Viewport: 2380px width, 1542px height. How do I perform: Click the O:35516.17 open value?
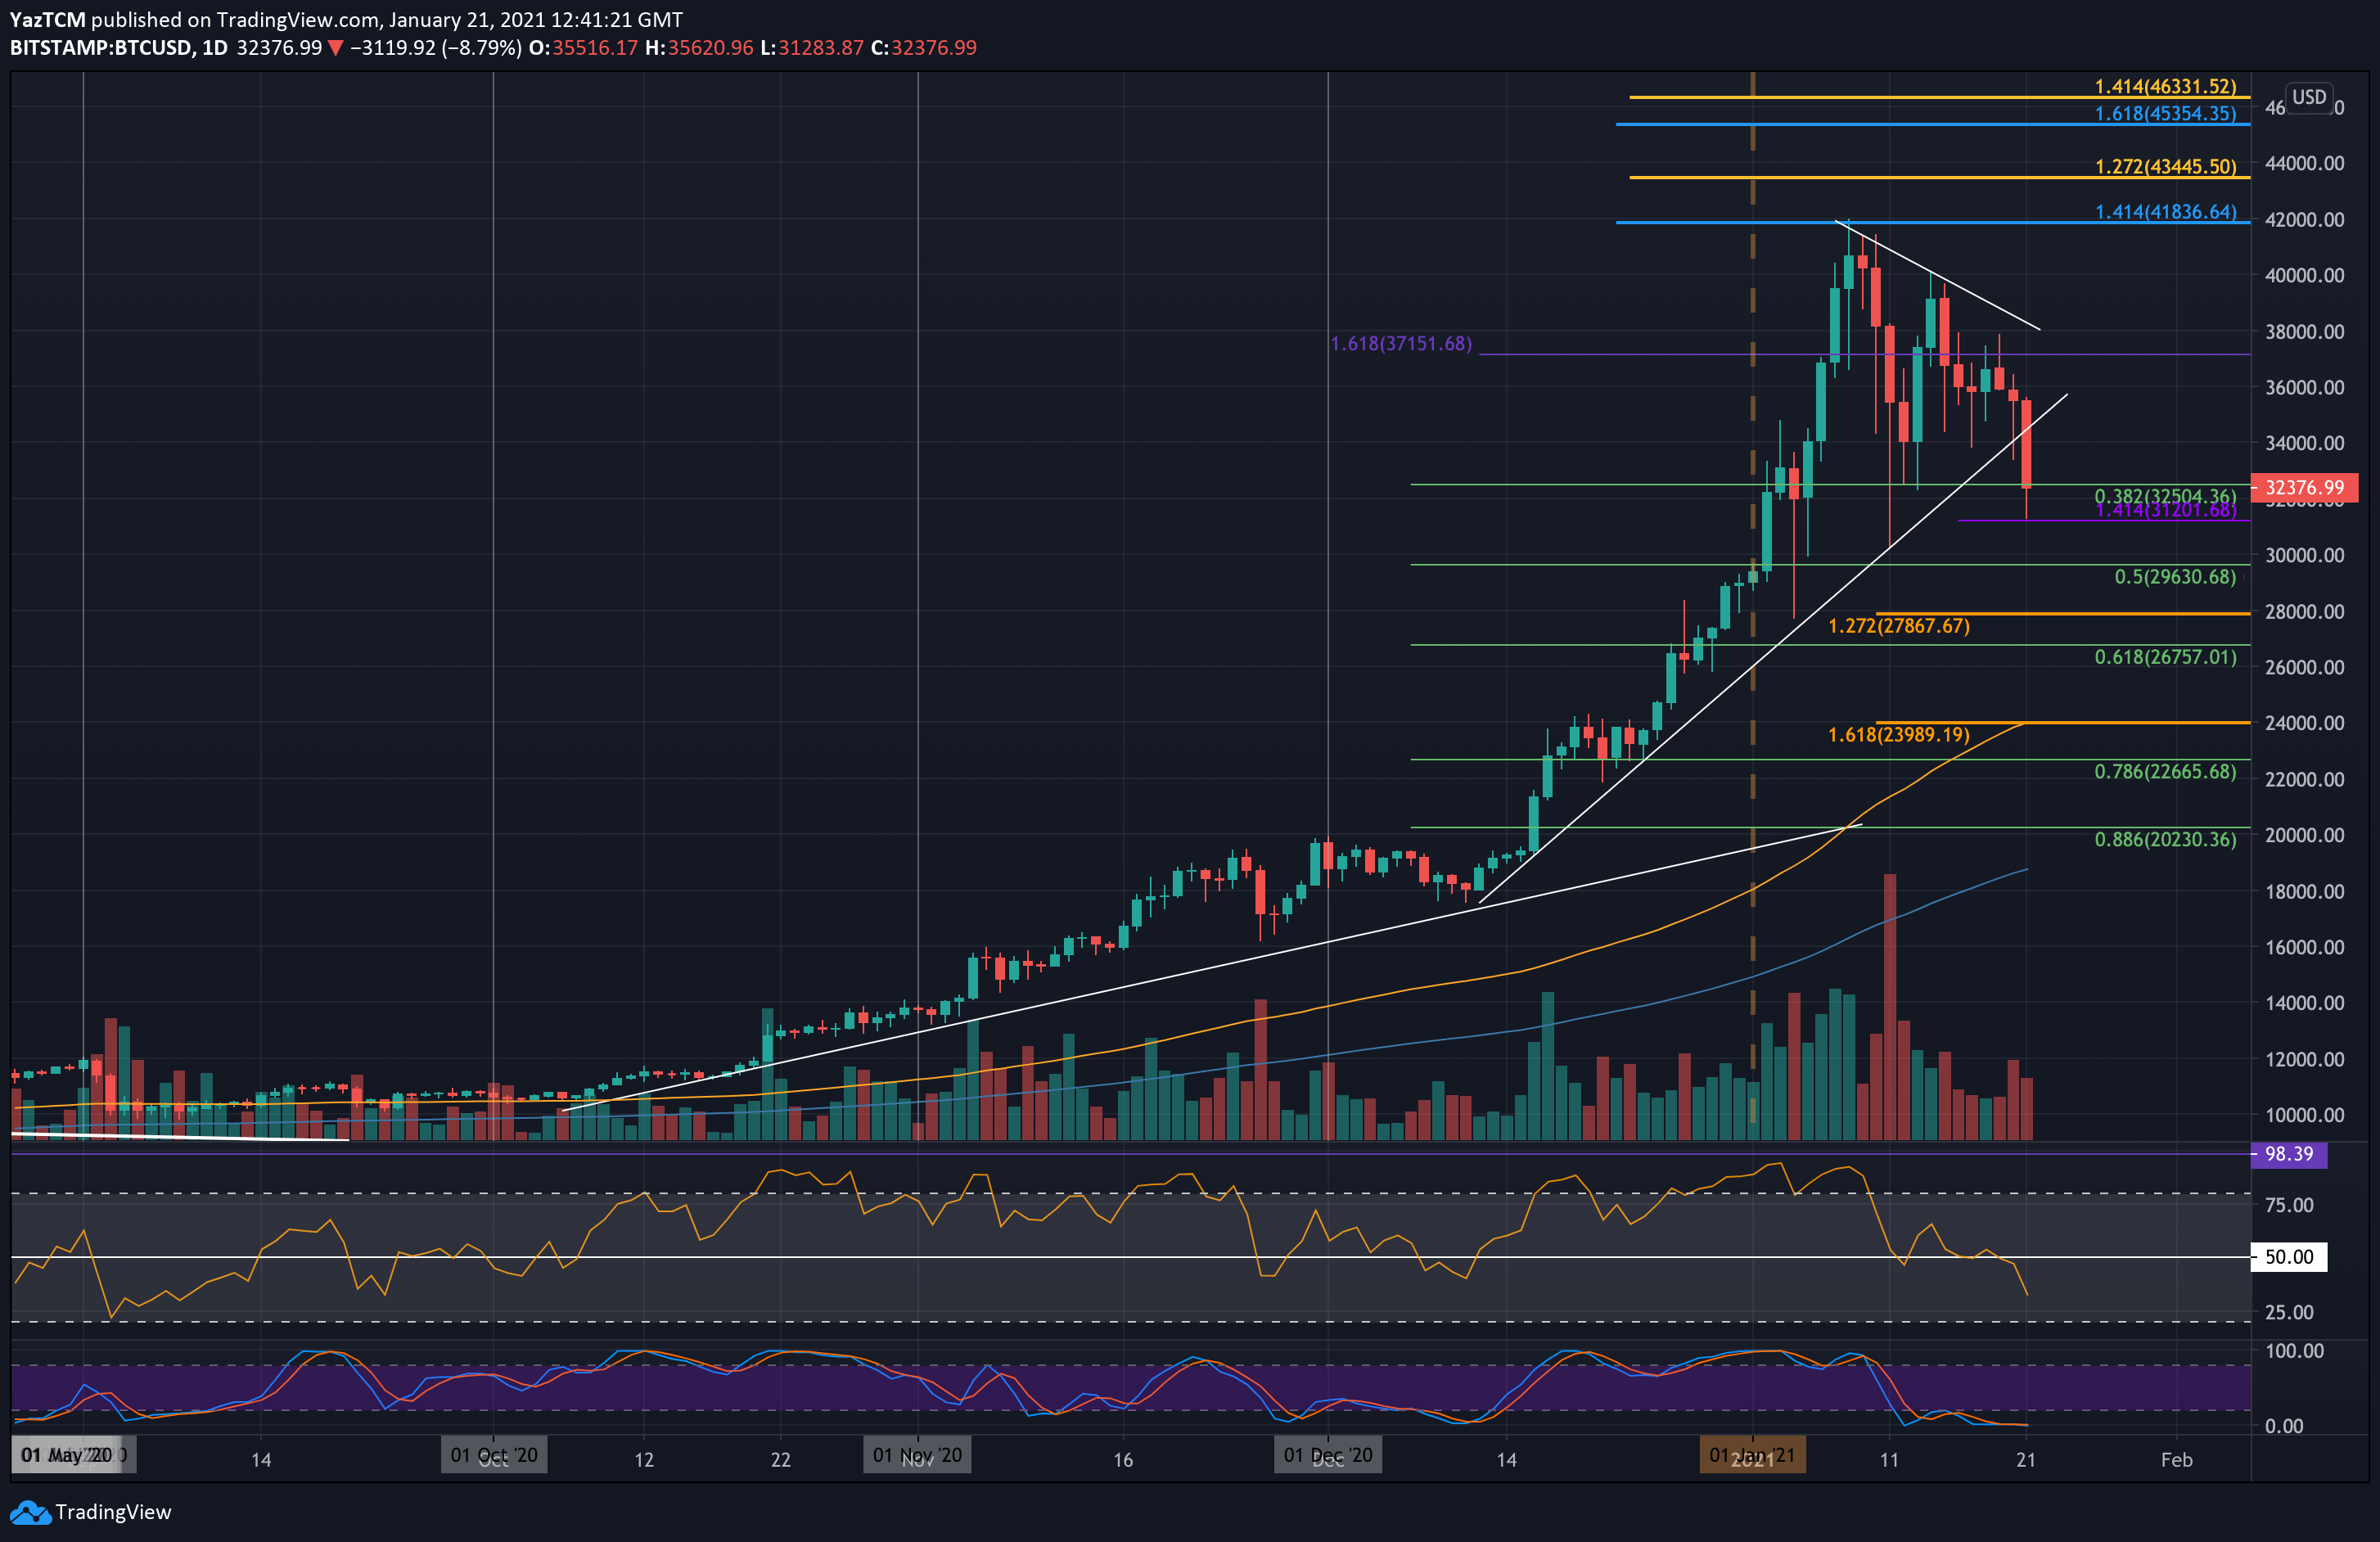pos(583,48)
